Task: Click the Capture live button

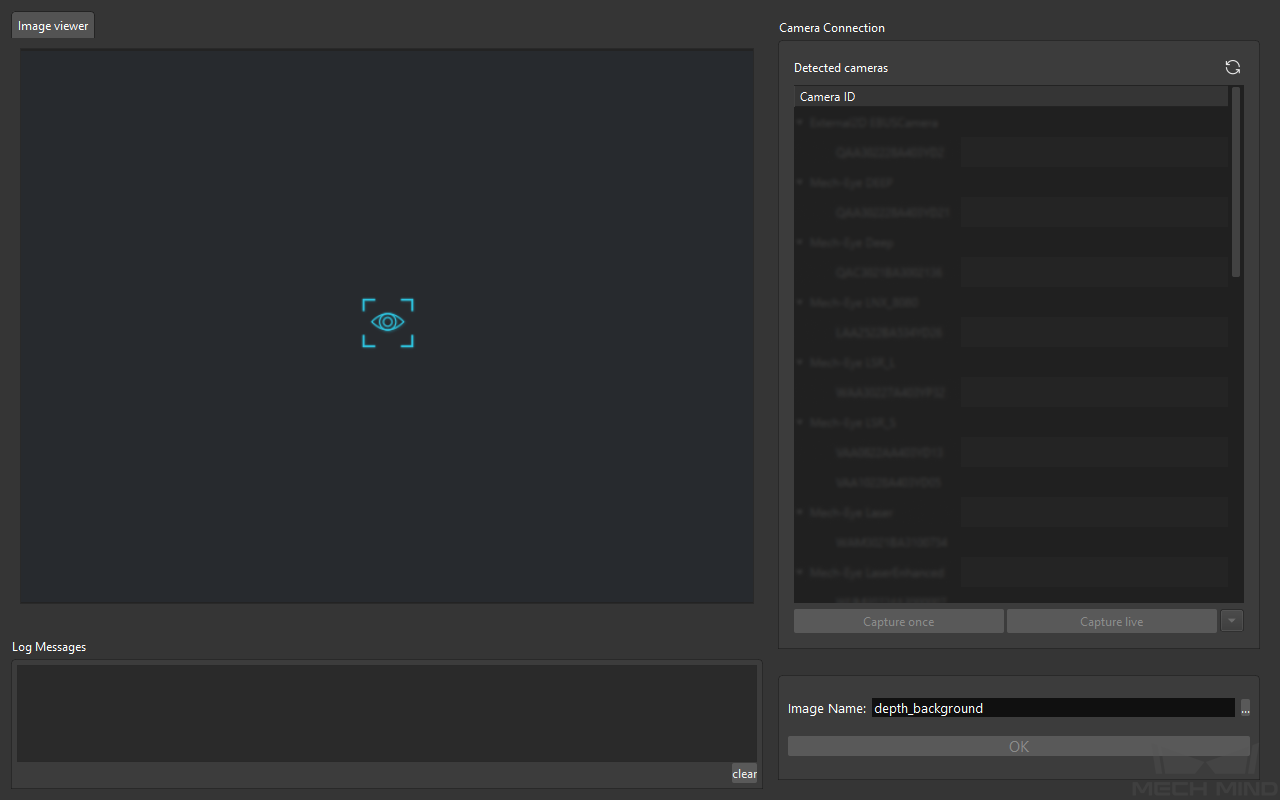Action: 1111,622
